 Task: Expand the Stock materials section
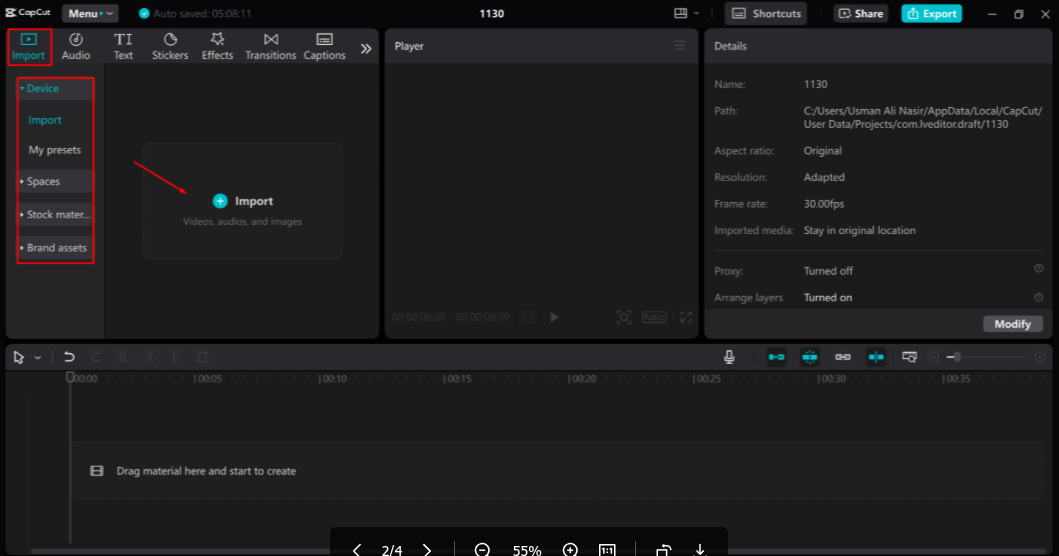(x=55, y=214)
